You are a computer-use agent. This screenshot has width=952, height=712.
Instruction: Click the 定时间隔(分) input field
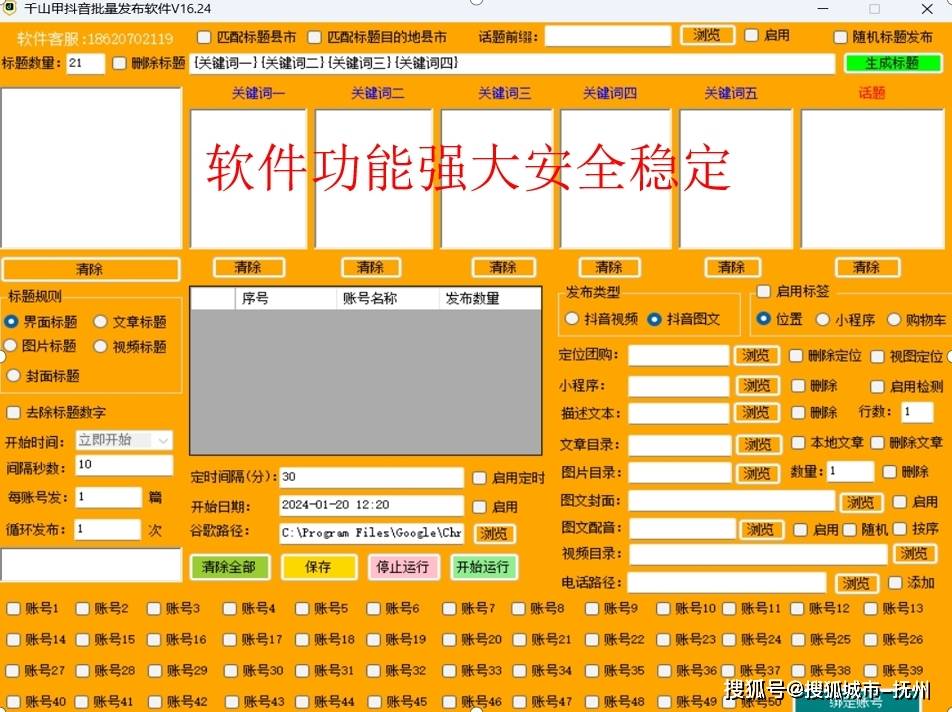pyautogui.click(x=372, y=477)
